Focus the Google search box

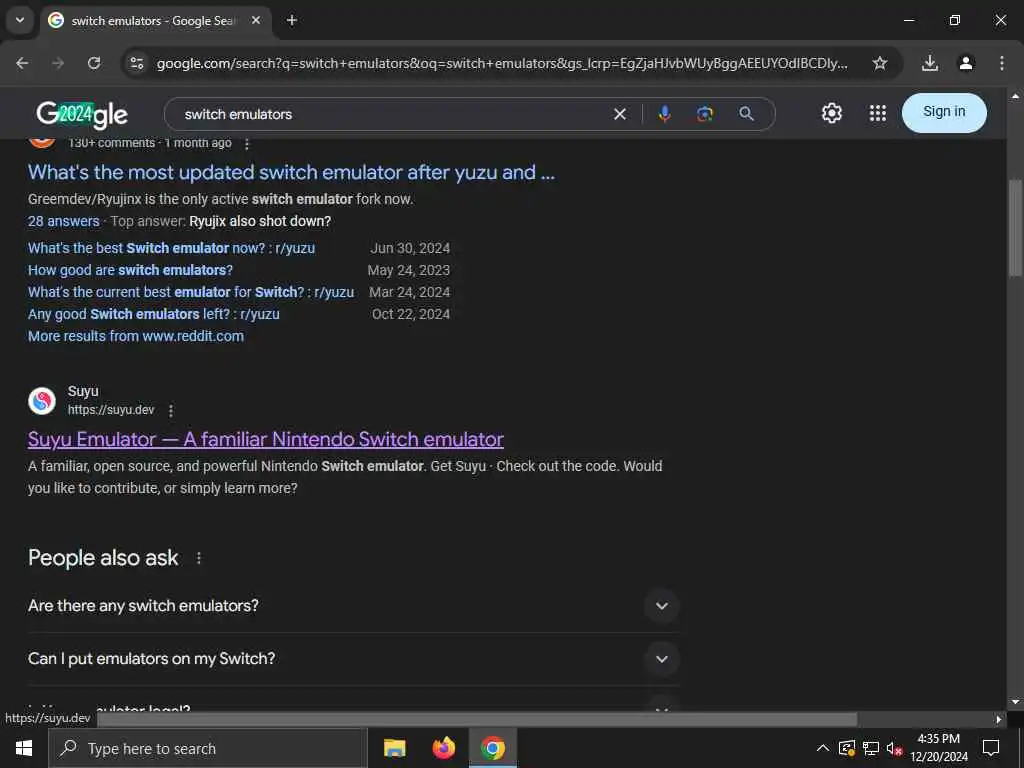[x=392, y=114]
